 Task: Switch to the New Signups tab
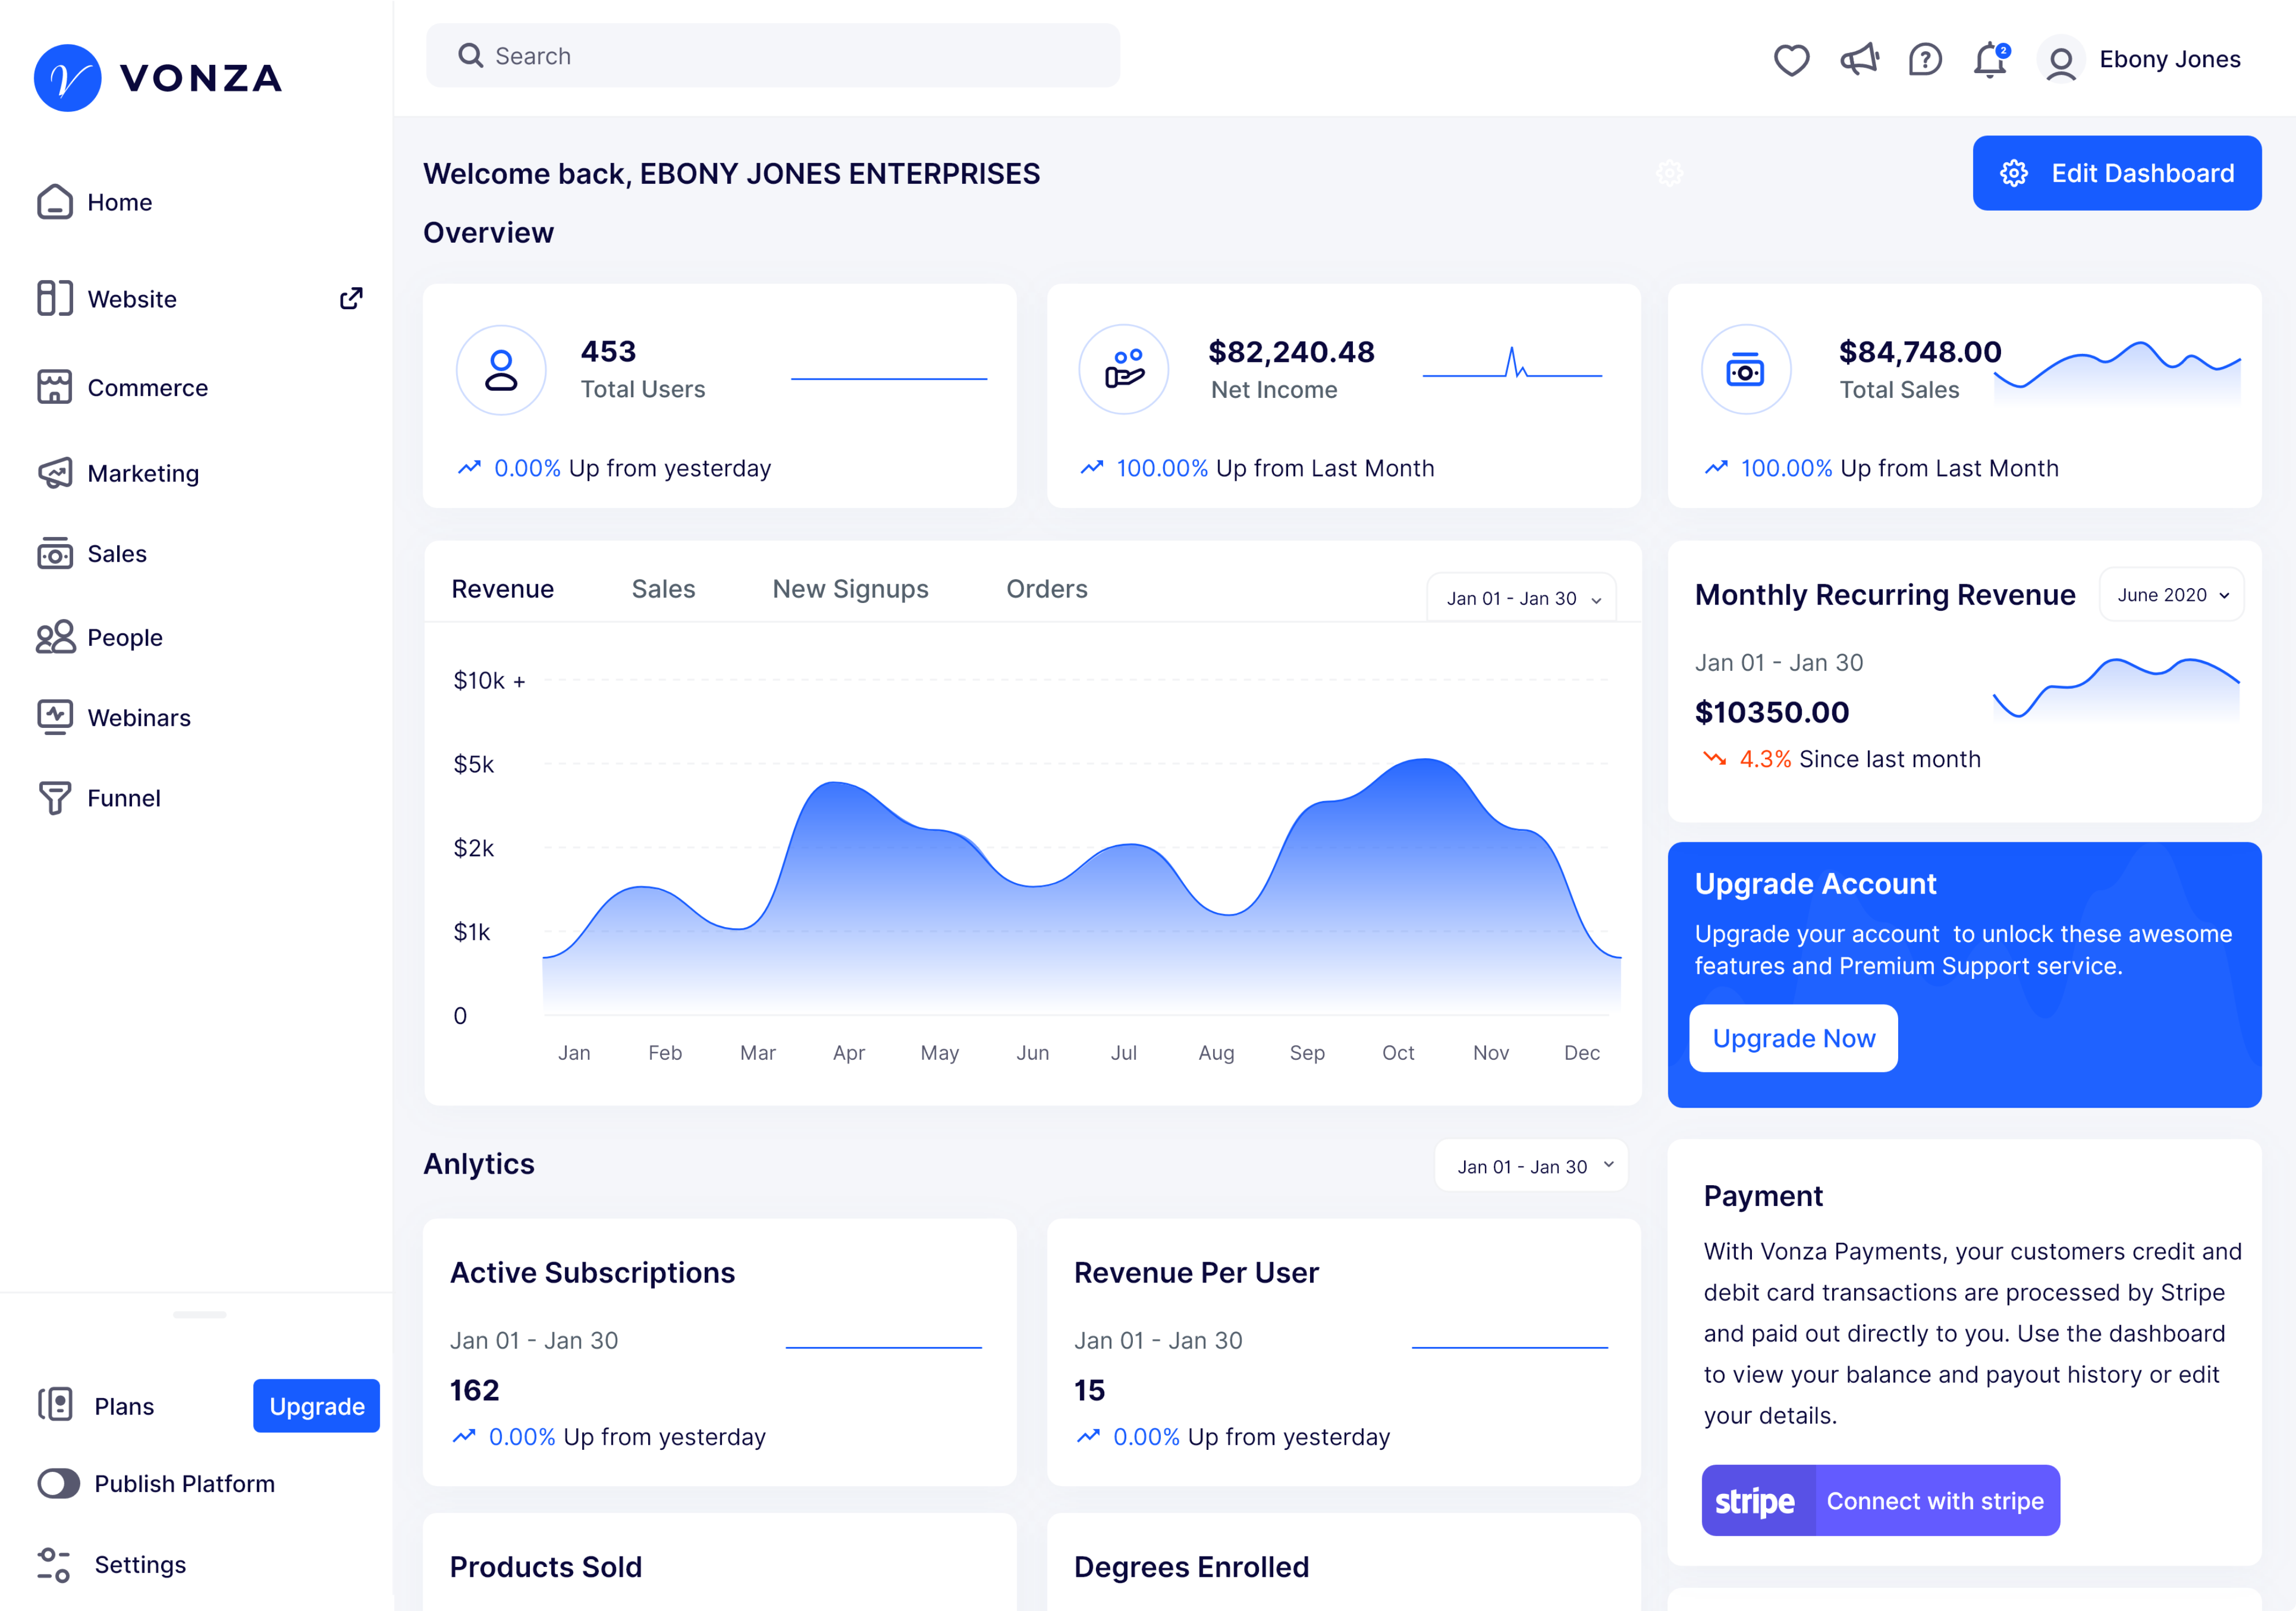coord(850,589)
